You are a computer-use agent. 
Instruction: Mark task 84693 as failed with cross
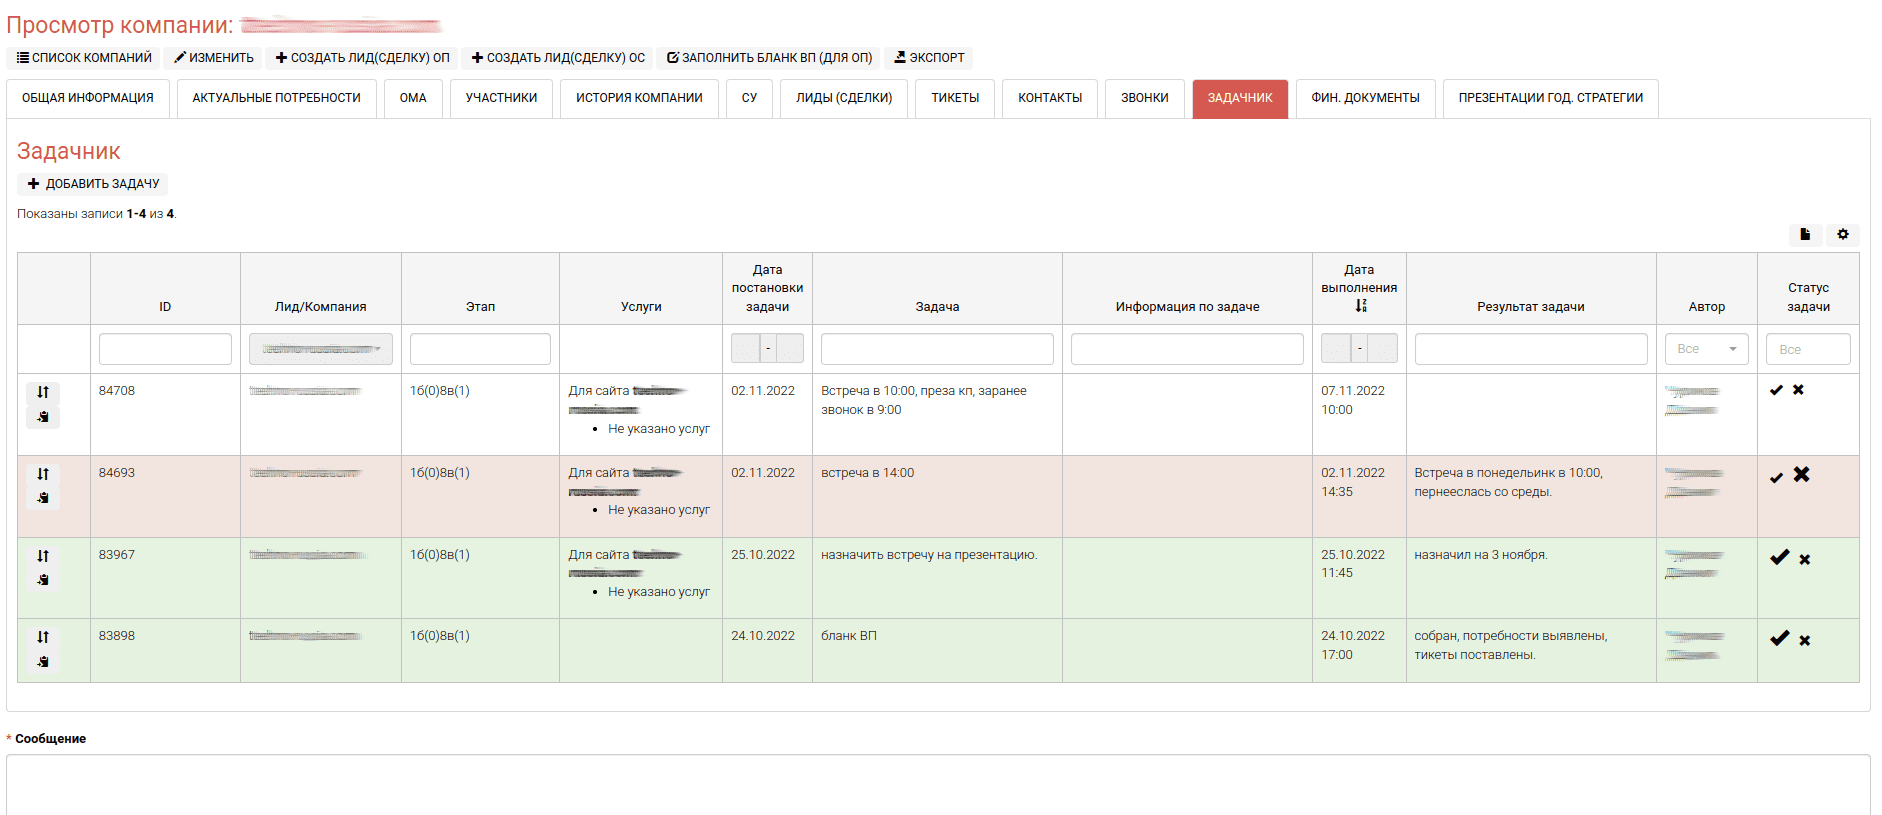[x=1801, y=475]
